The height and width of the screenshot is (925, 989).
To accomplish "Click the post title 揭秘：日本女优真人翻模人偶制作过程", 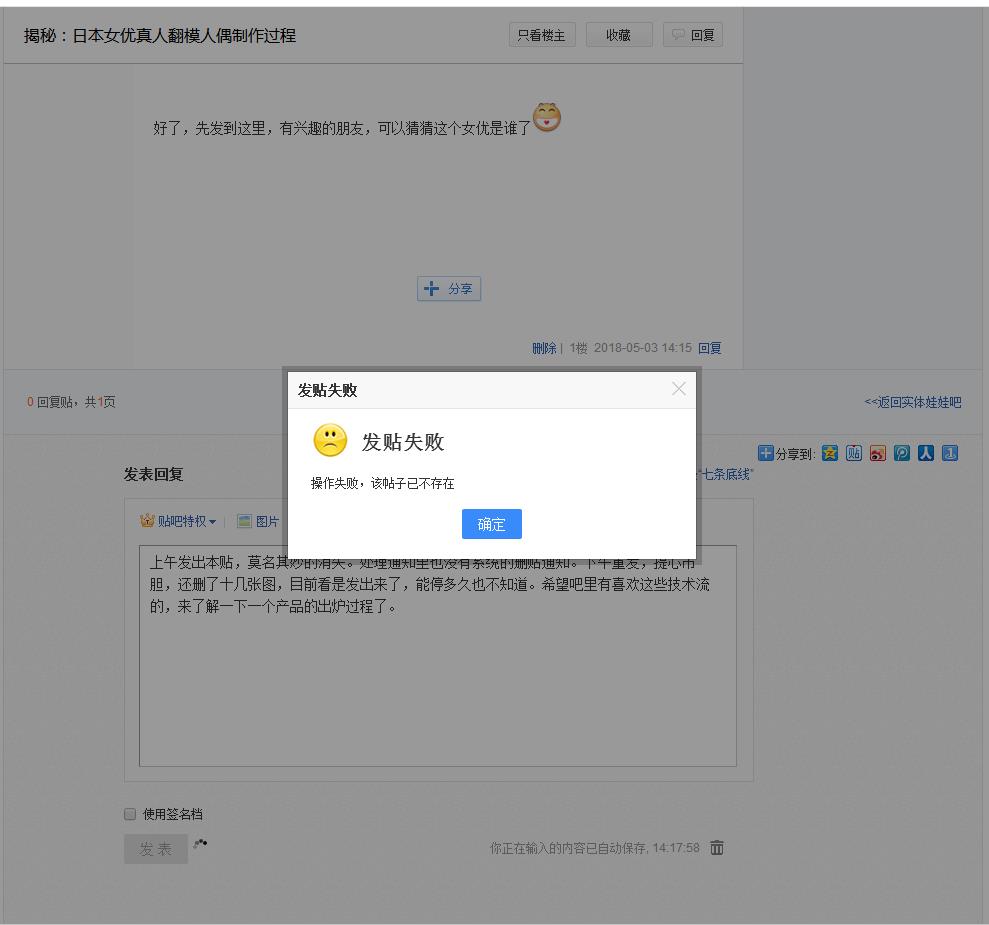I will coord(160,35).
